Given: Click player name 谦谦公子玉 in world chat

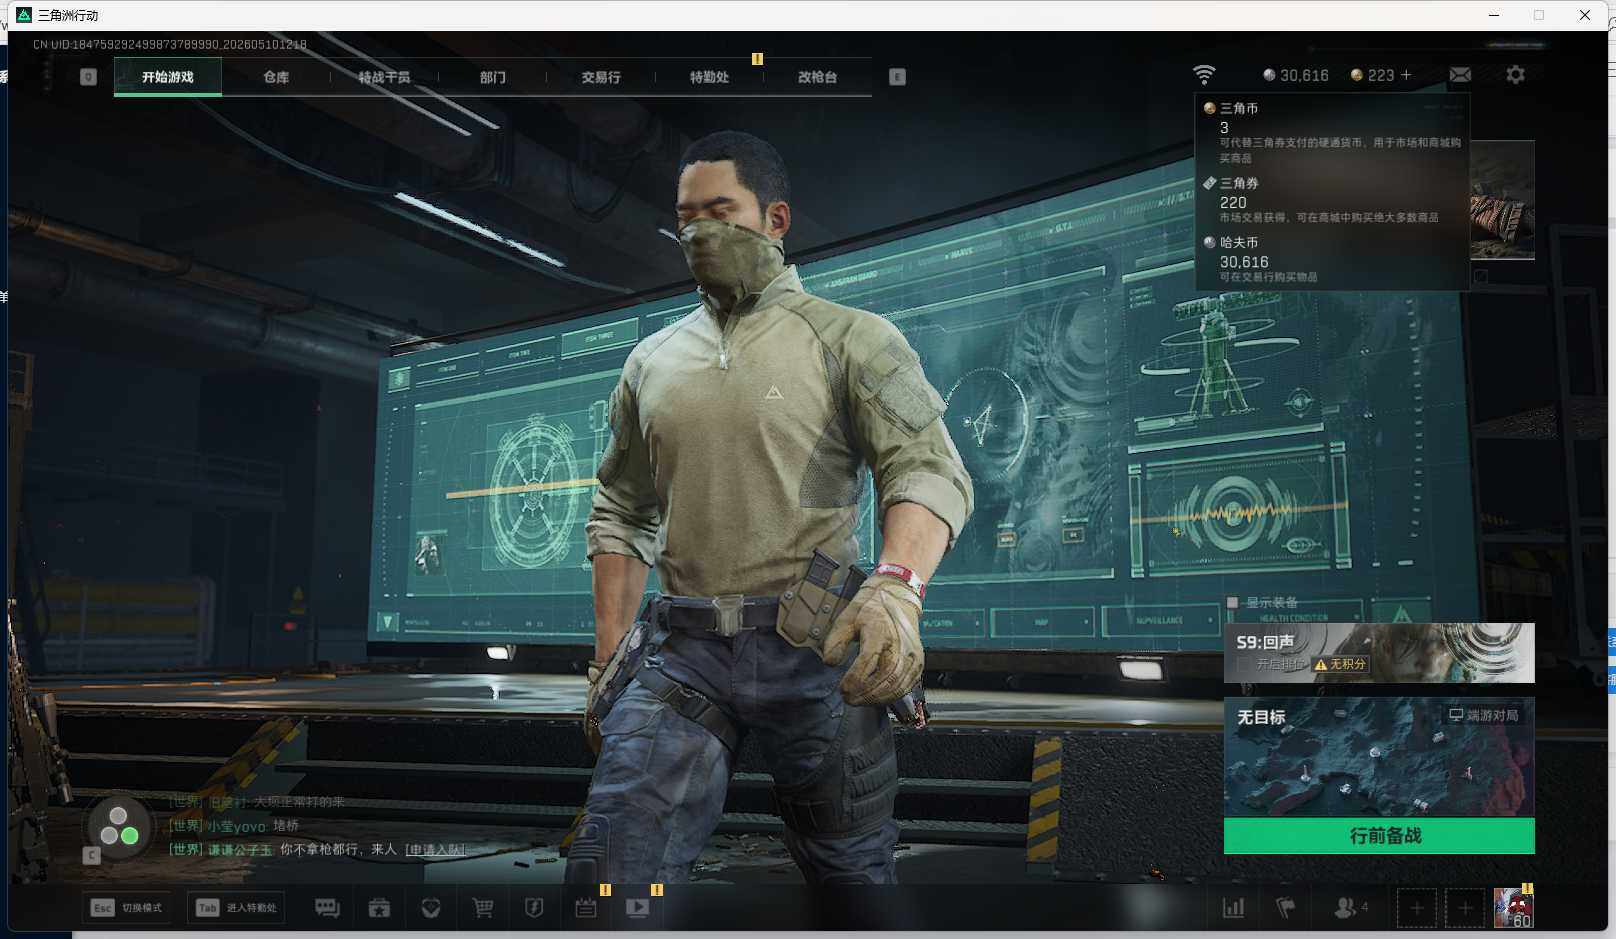Looking at the screenshot, I should click(x=239, y=850).
